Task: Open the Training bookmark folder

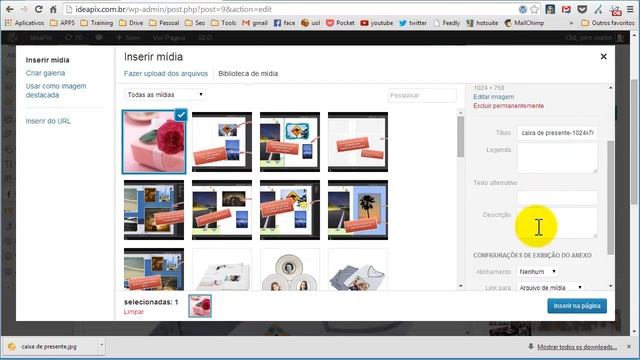Action: pos(97,23)
